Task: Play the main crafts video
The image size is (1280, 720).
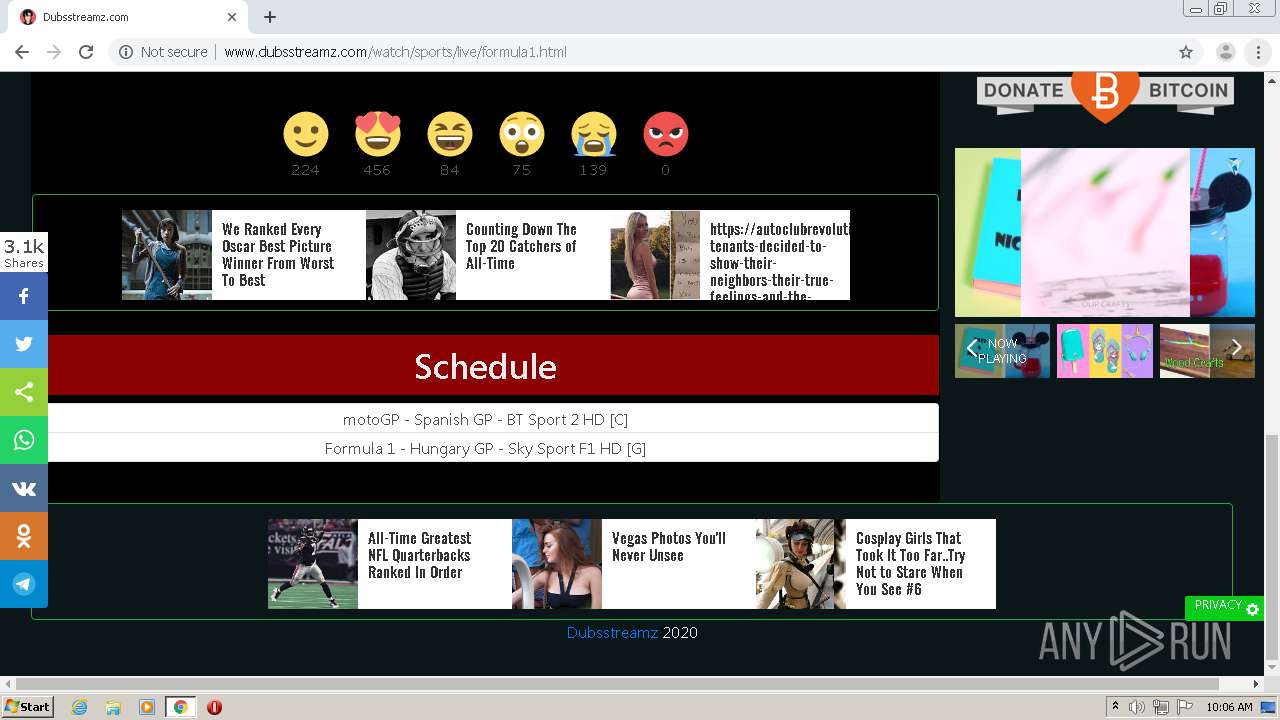Action: [1105, 232]
